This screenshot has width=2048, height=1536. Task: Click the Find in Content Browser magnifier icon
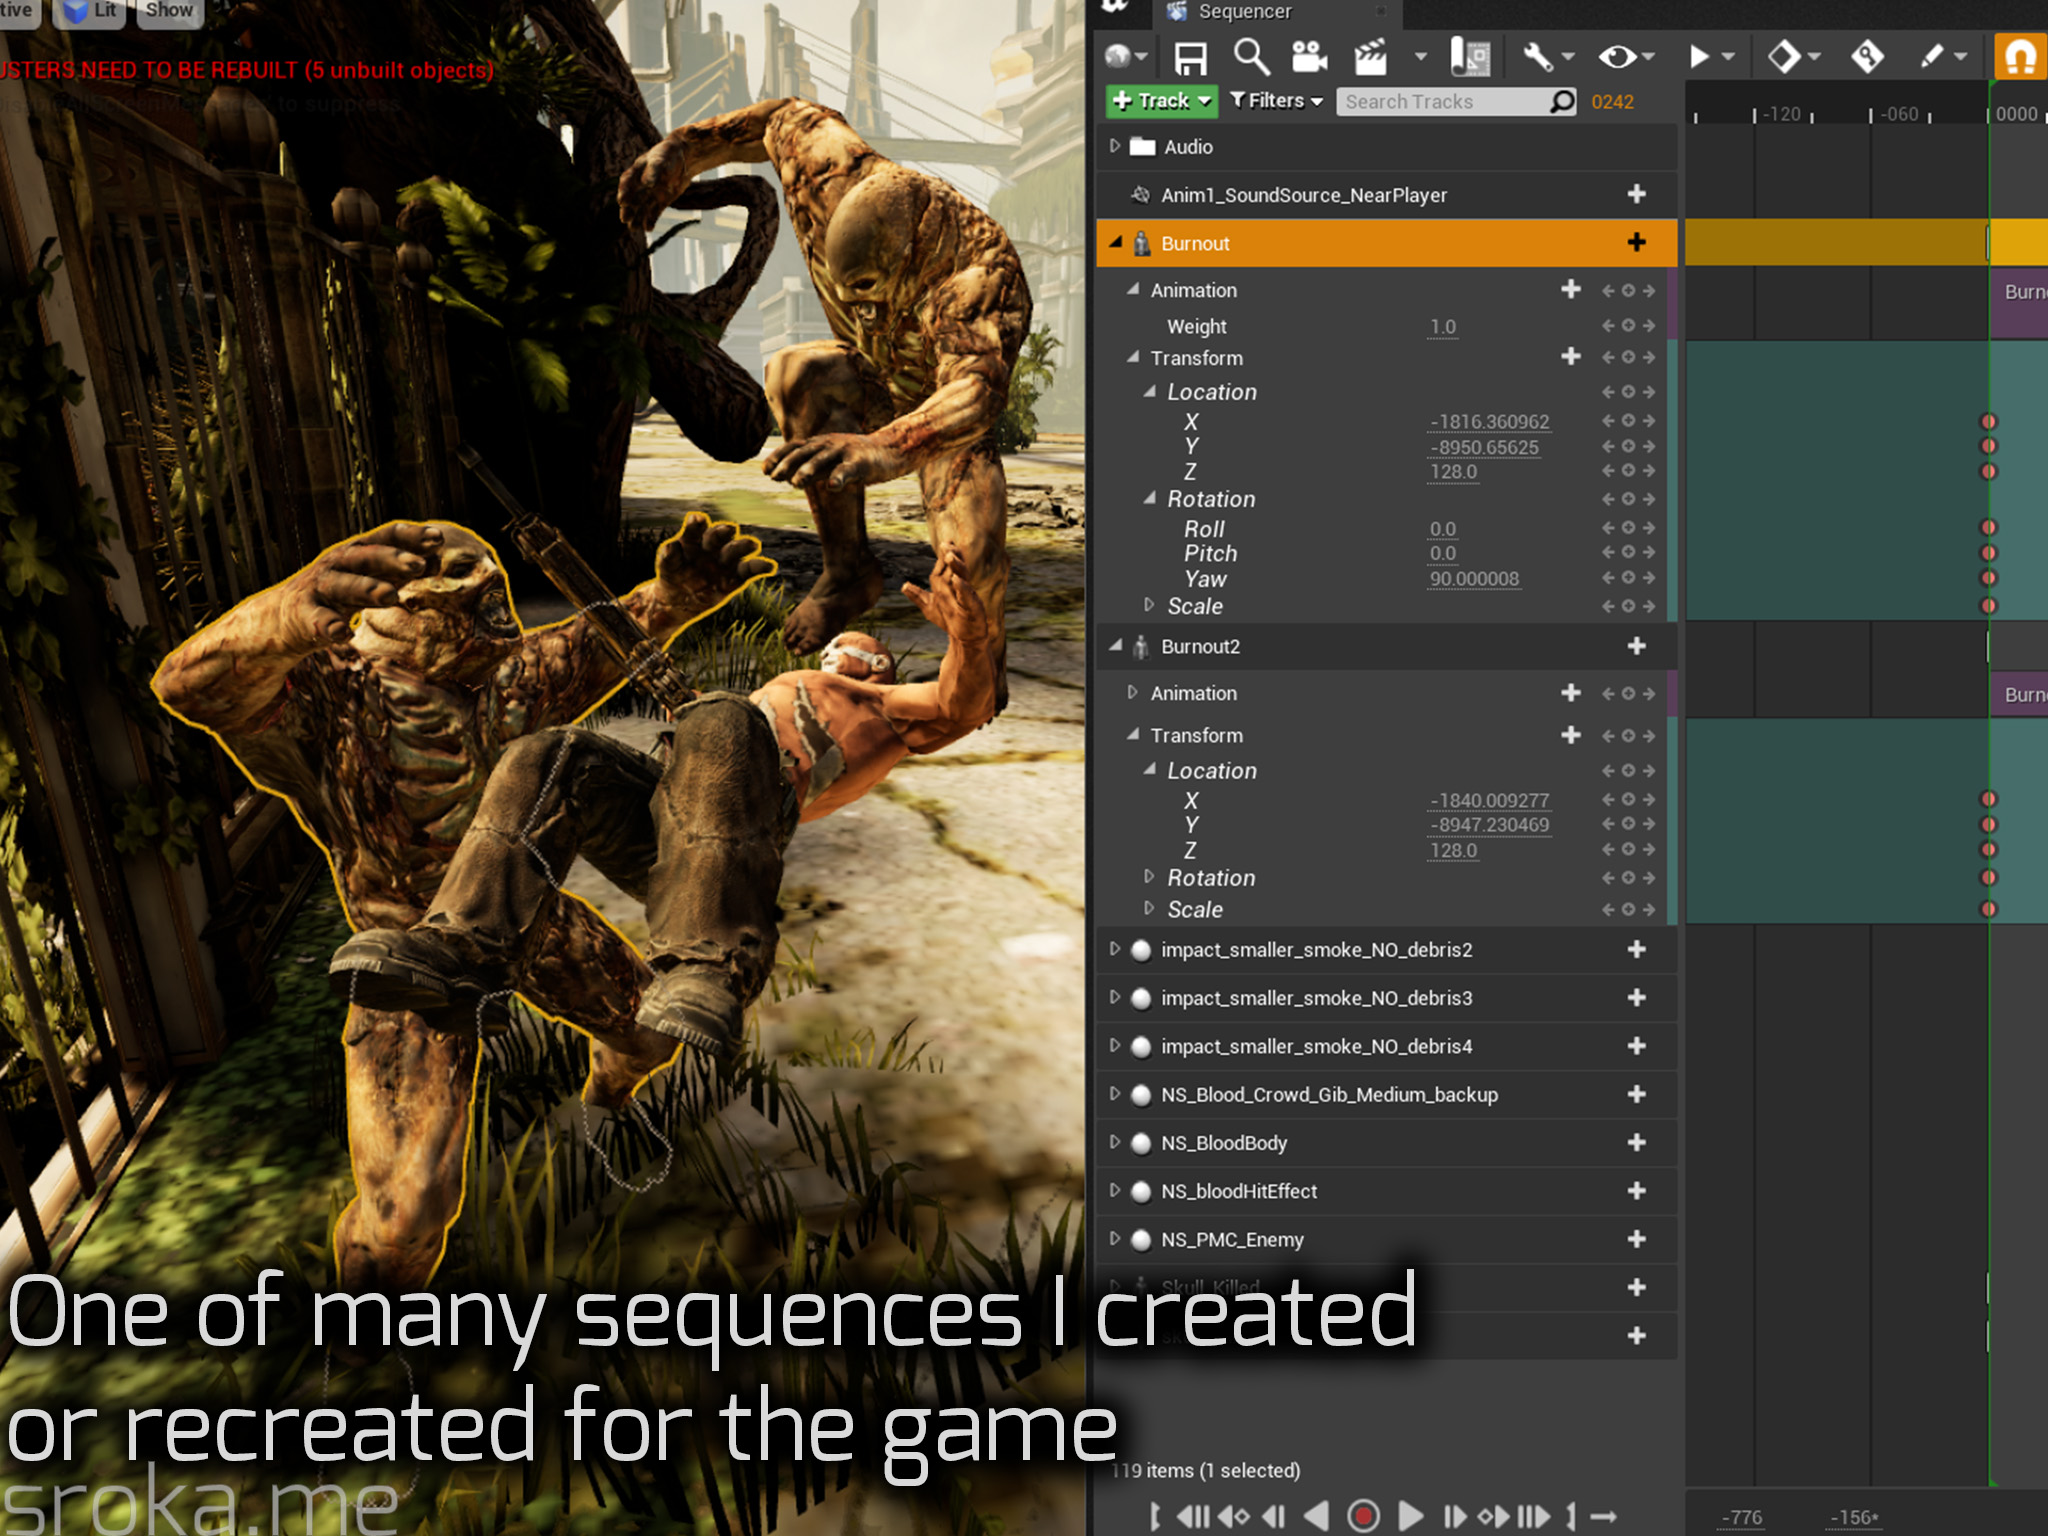tap(1250, 57)
